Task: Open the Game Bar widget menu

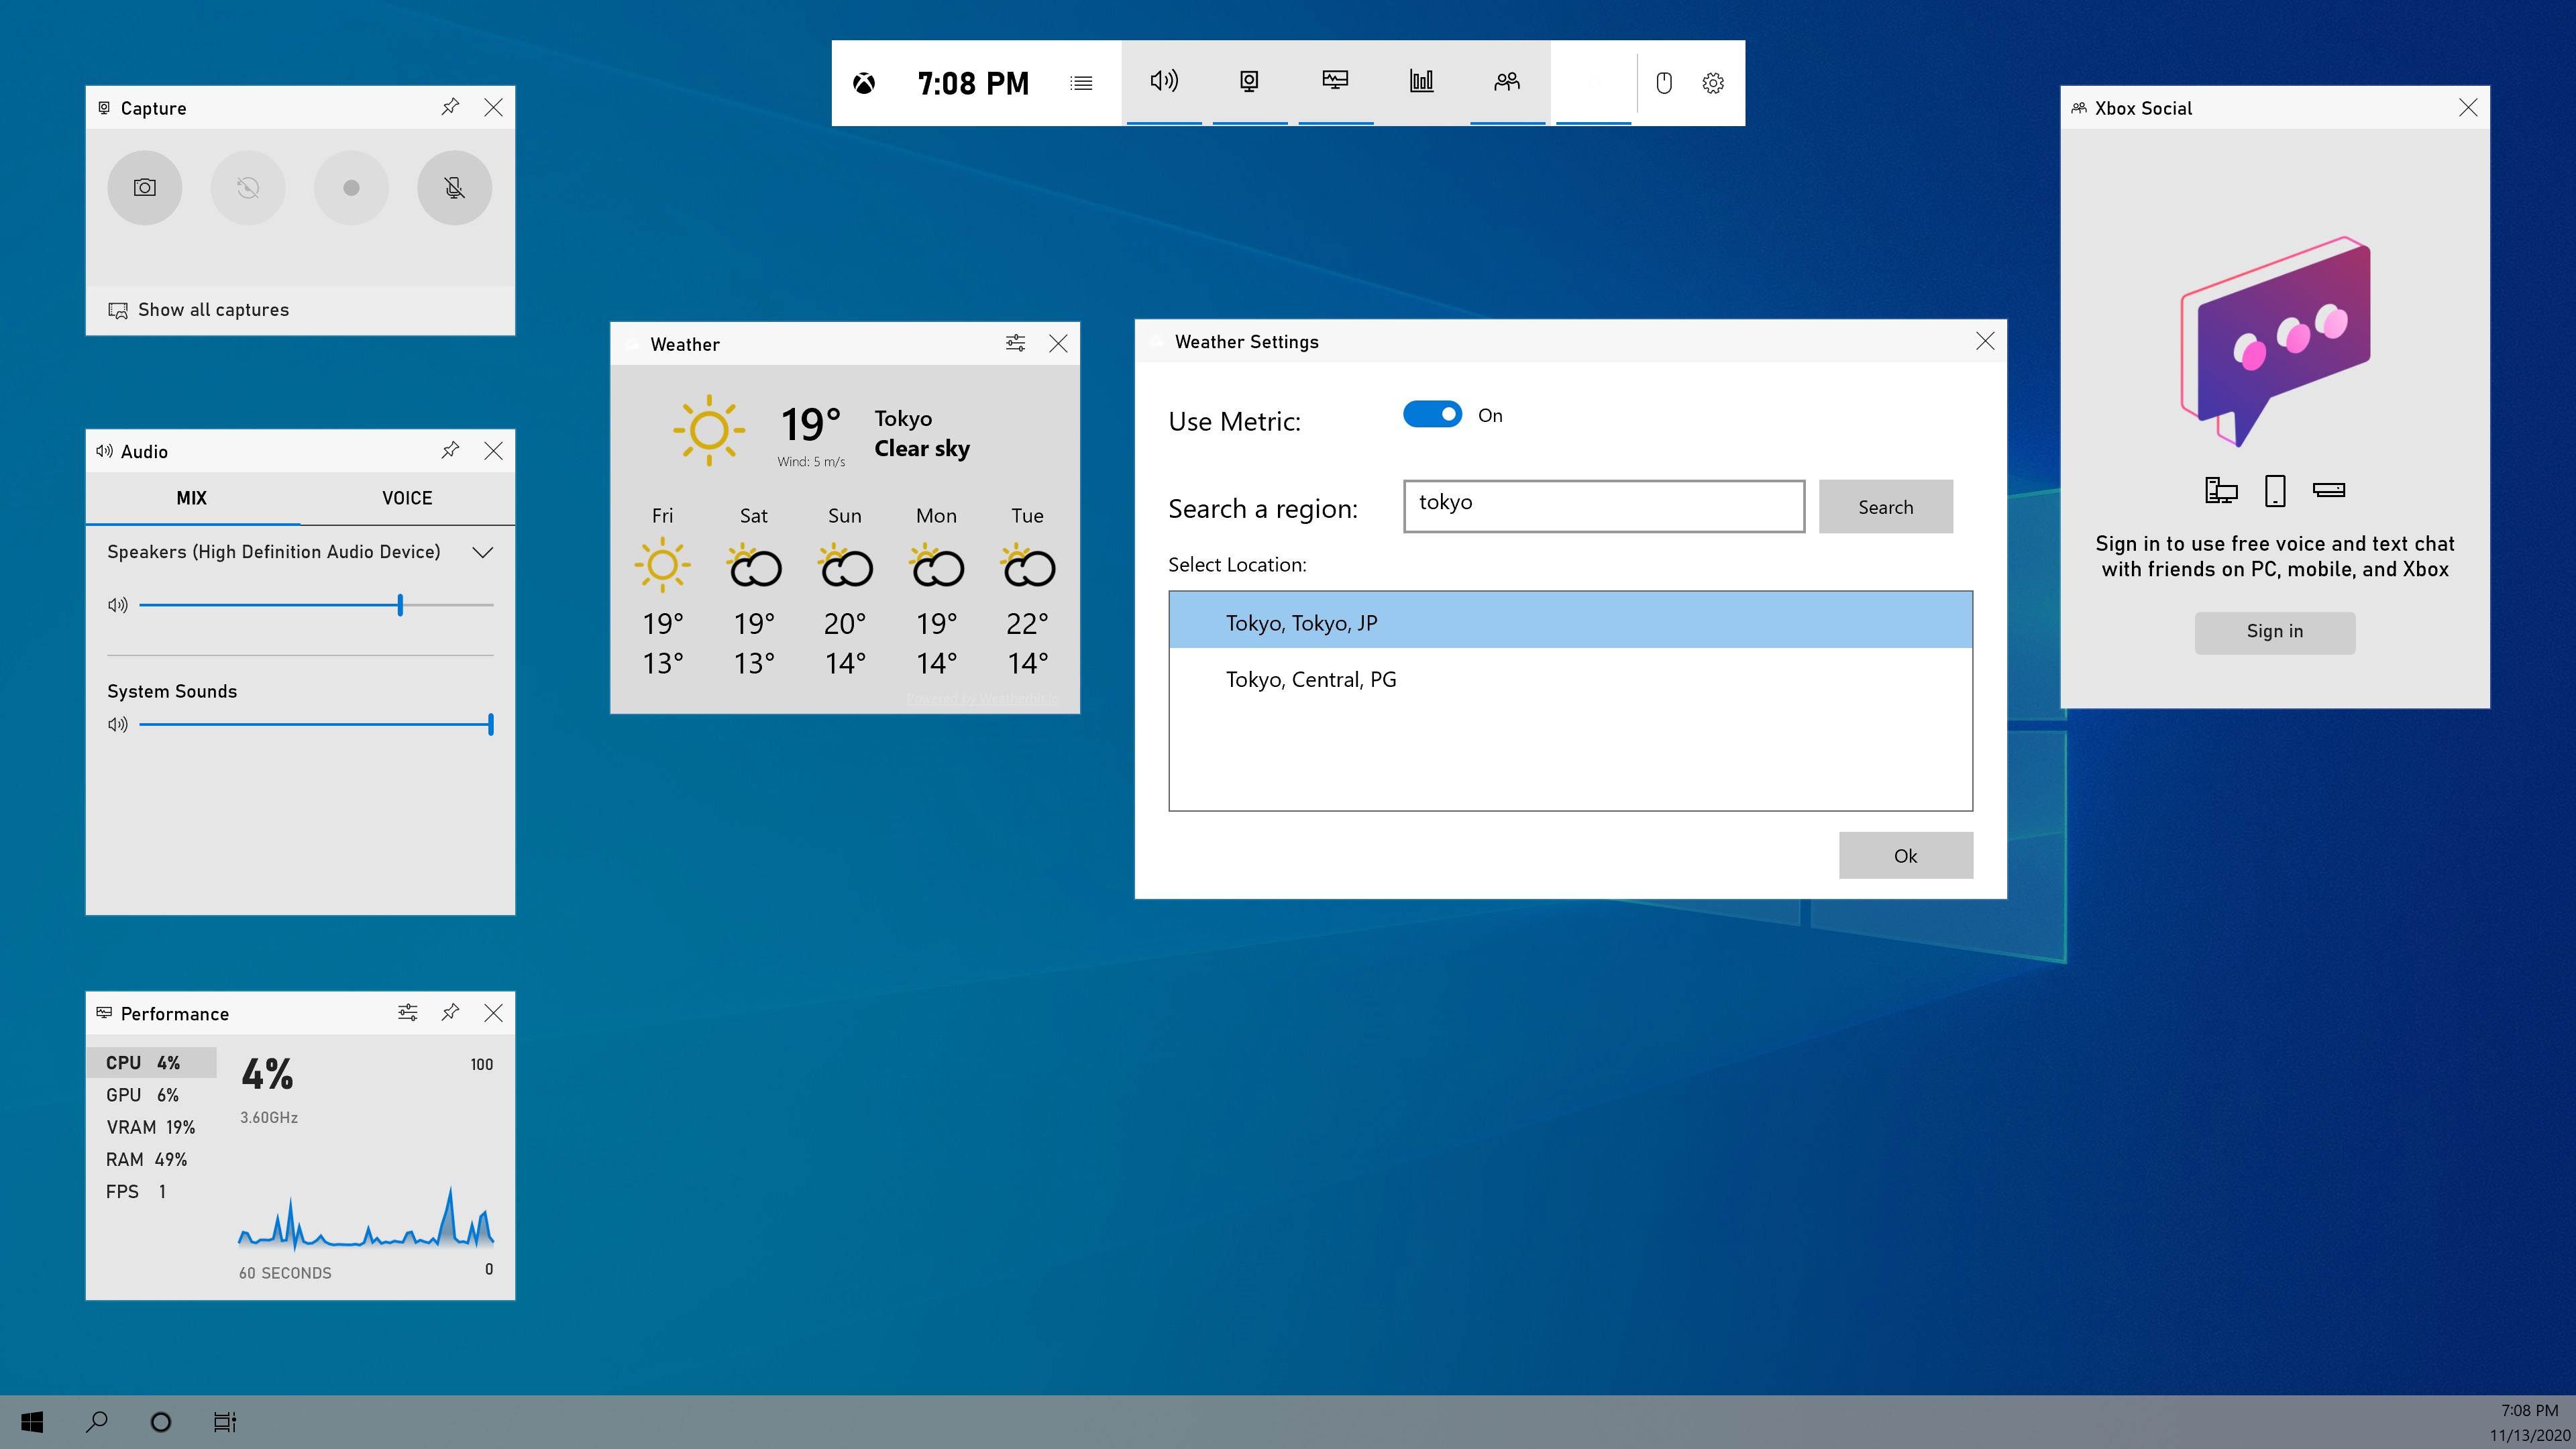Action: 1082,83
